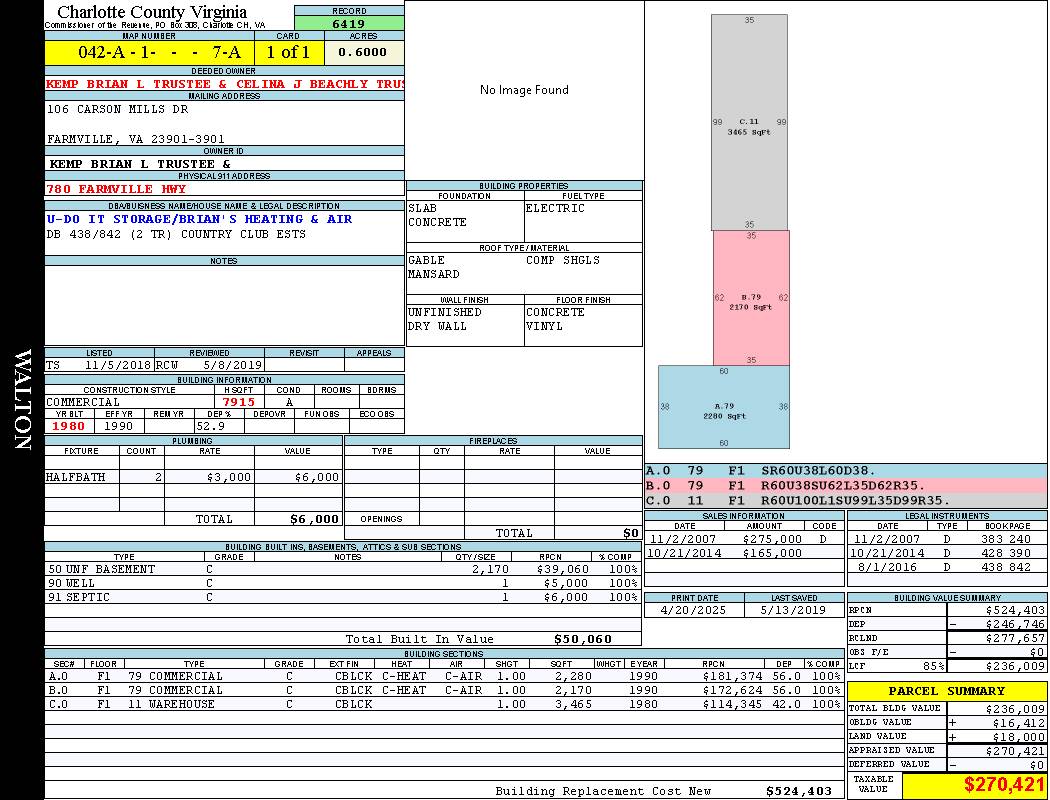Select the No Image Found photo placeholder
The image size is (1050, 800).
pyautogui.click(x=524, y=90)
